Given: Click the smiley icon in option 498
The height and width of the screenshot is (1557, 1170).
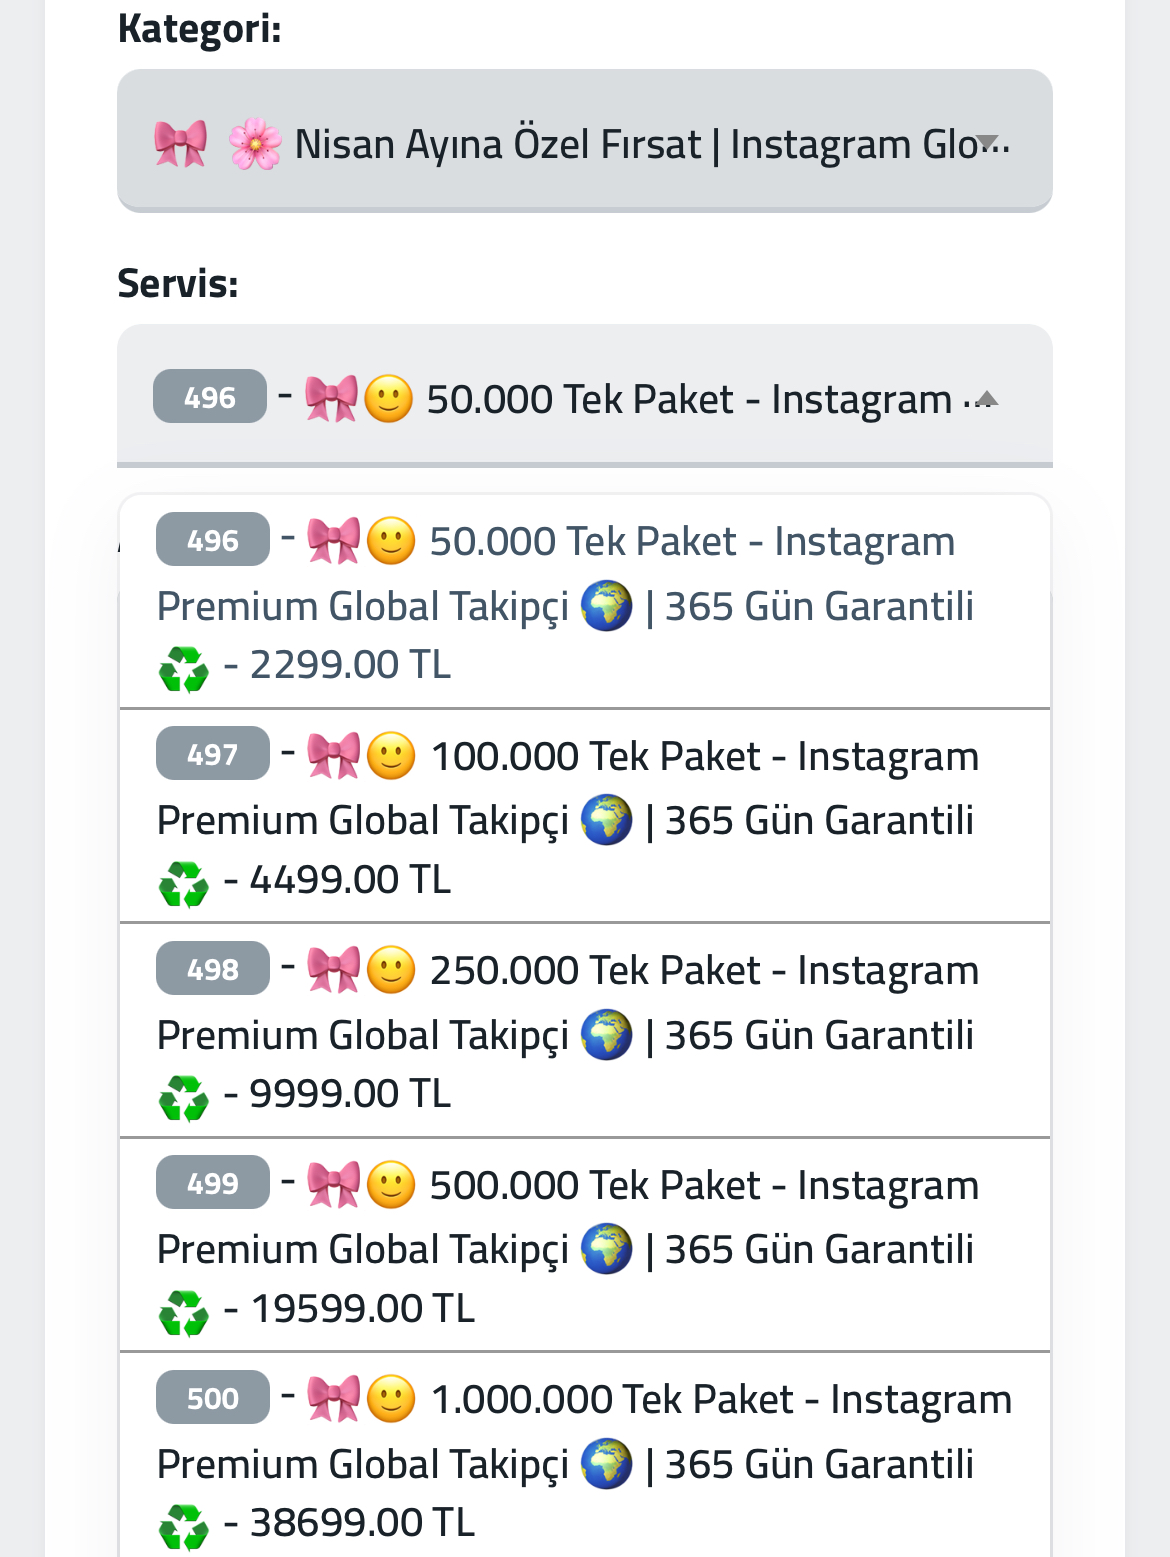Looking at the screenshot, I should pyautogui.click(x=391, y=970).
